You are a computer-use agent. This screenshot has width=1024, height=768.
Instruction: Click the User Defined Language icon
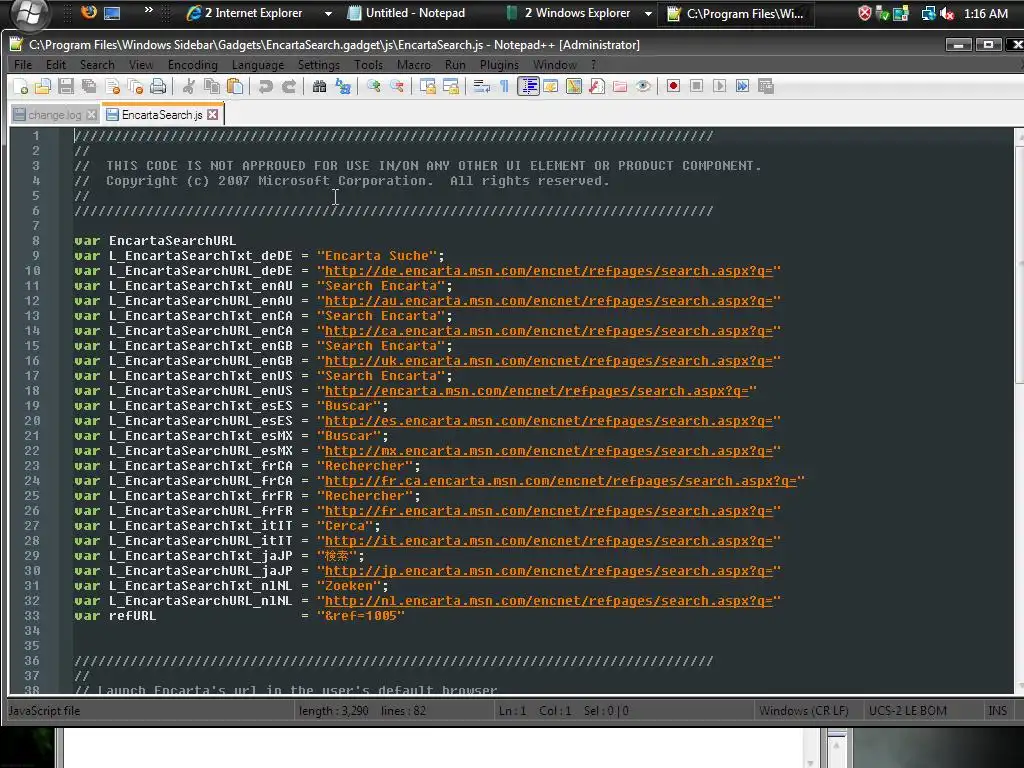551,86
